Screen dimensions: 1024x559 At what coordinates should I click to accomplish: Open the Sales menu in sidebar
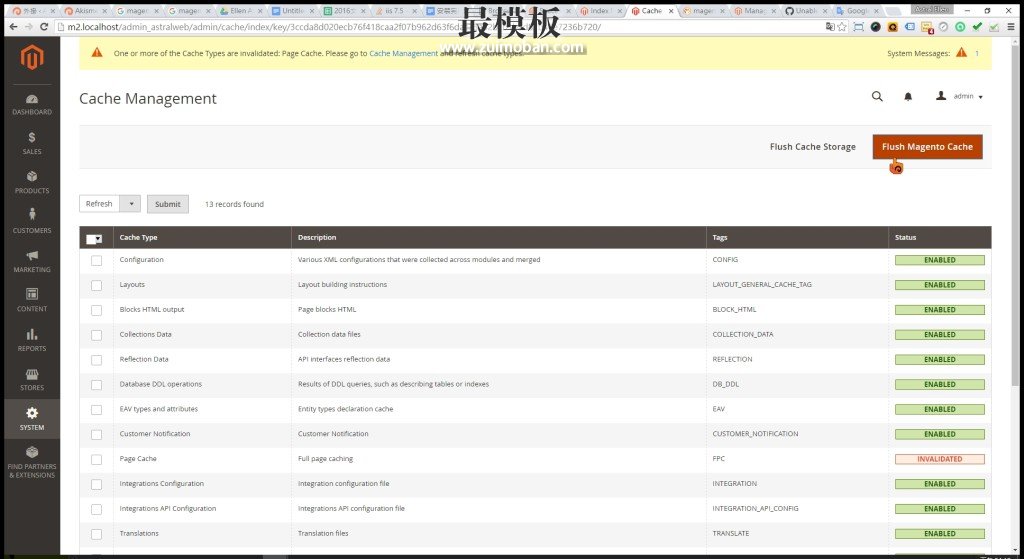(x=31, y=144)
